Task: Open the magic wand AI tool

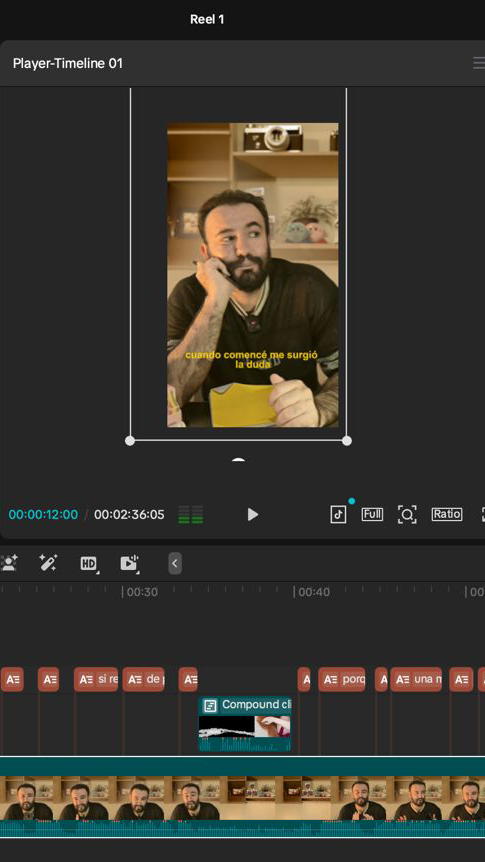Action: click(x=48, y=563)
